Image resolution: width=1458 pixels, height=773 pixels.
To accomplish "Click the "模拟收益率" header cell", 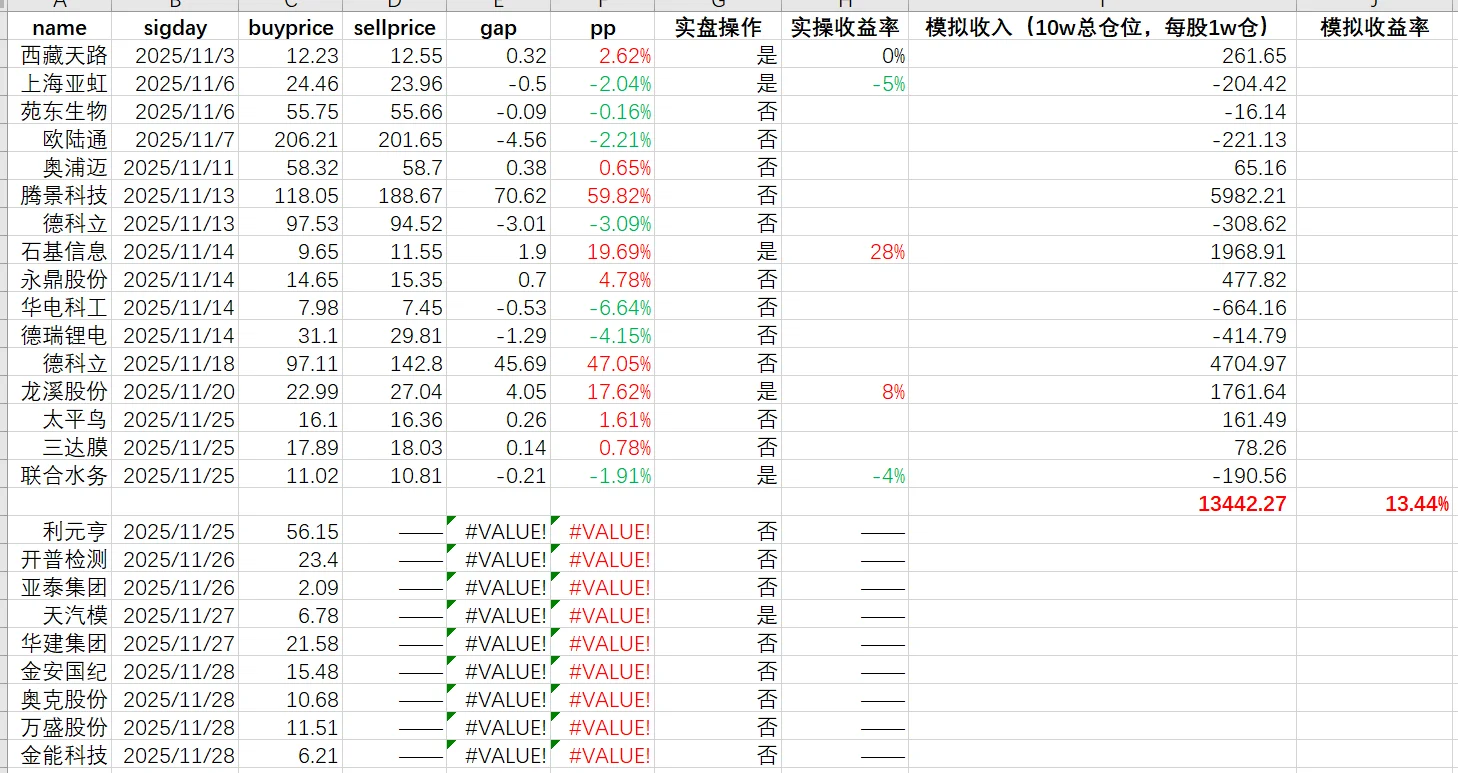I will click(1376, 27).
